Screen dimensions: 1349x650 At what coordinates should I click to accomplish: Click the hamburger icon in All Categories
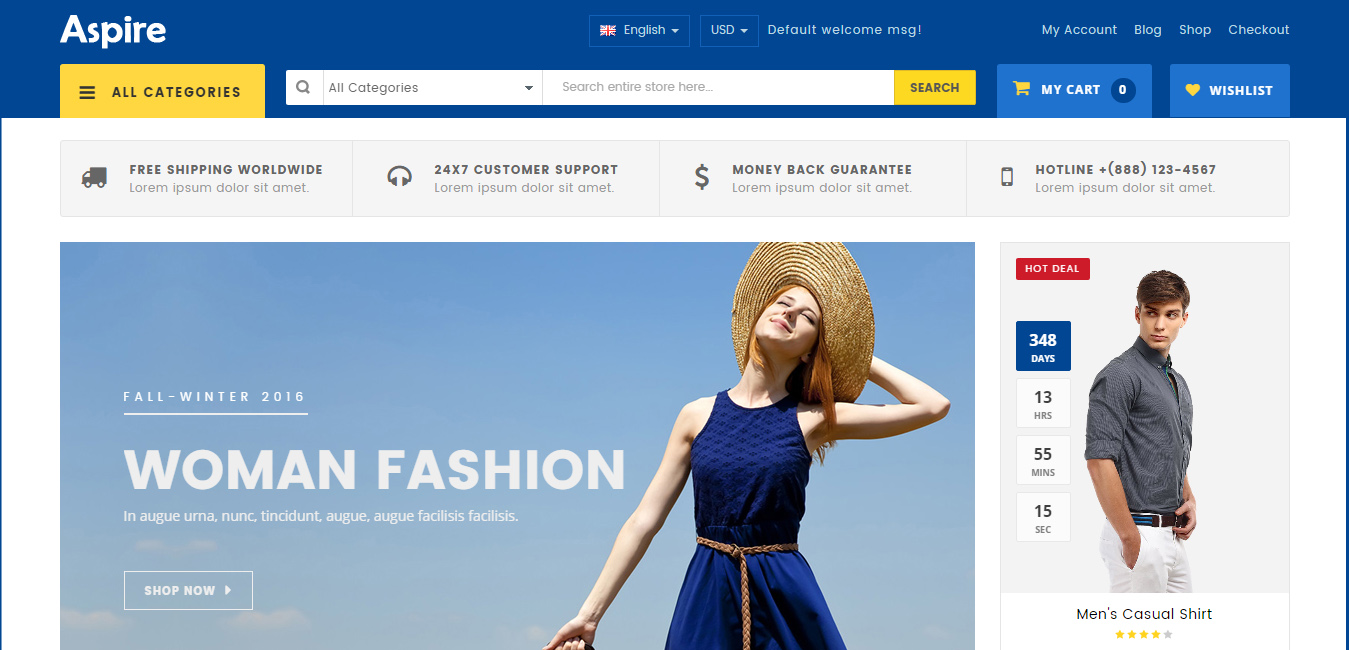[x=87, y=92]
